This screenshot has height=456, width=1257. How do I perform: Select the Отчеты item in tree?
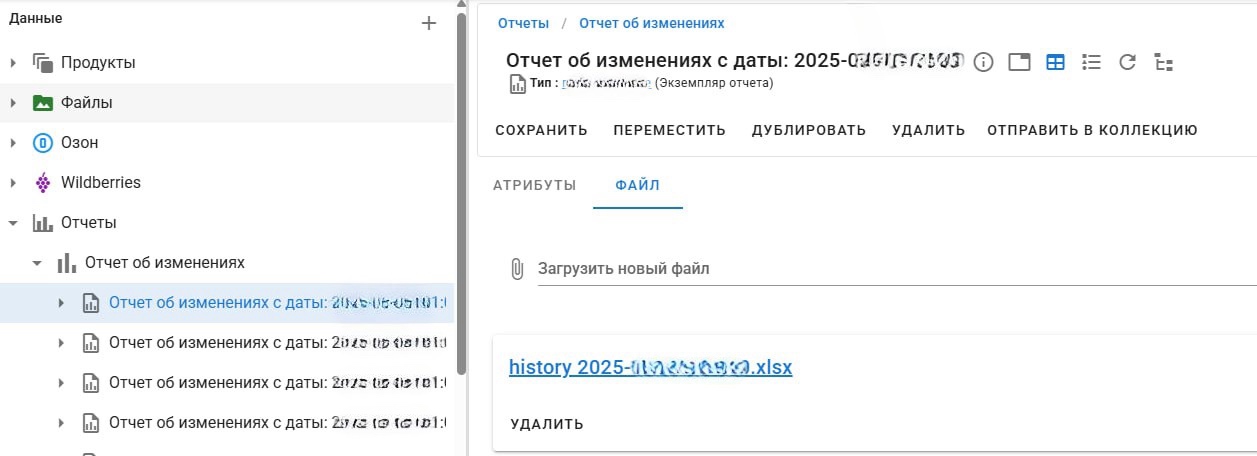pos(89,223)
